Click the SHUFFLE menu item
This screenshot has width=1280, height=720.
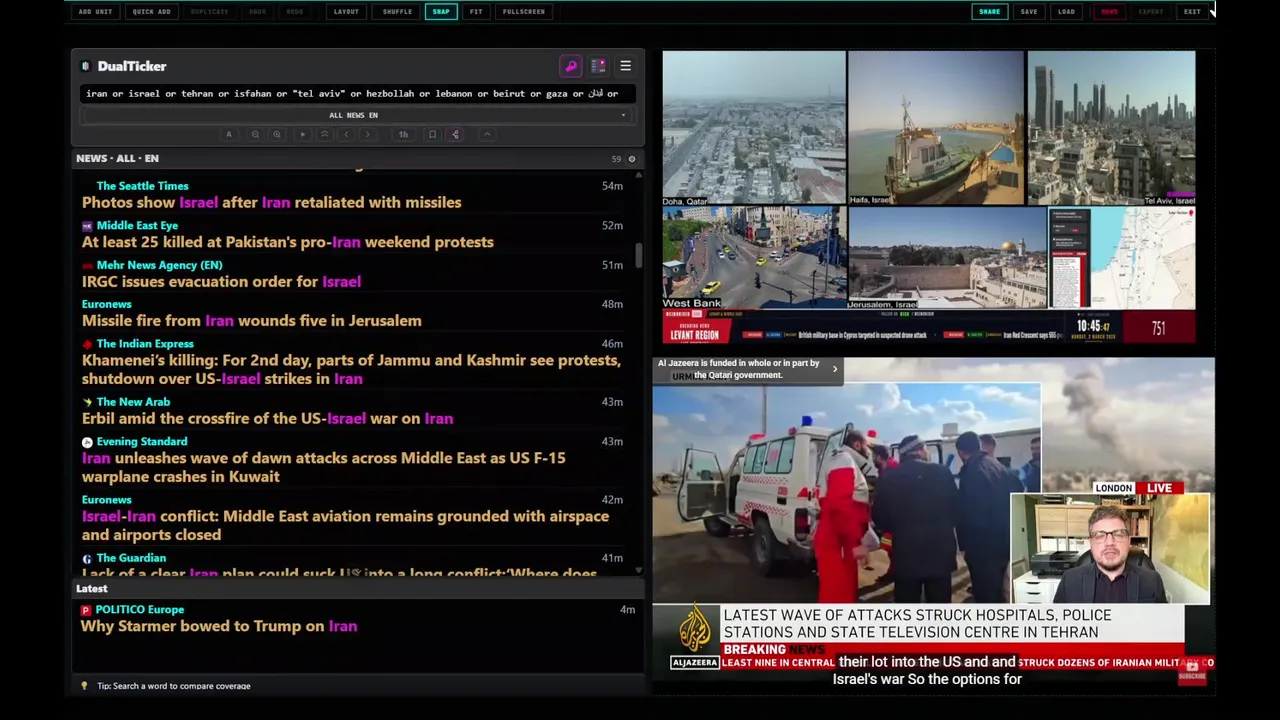[x=397, y=12]
